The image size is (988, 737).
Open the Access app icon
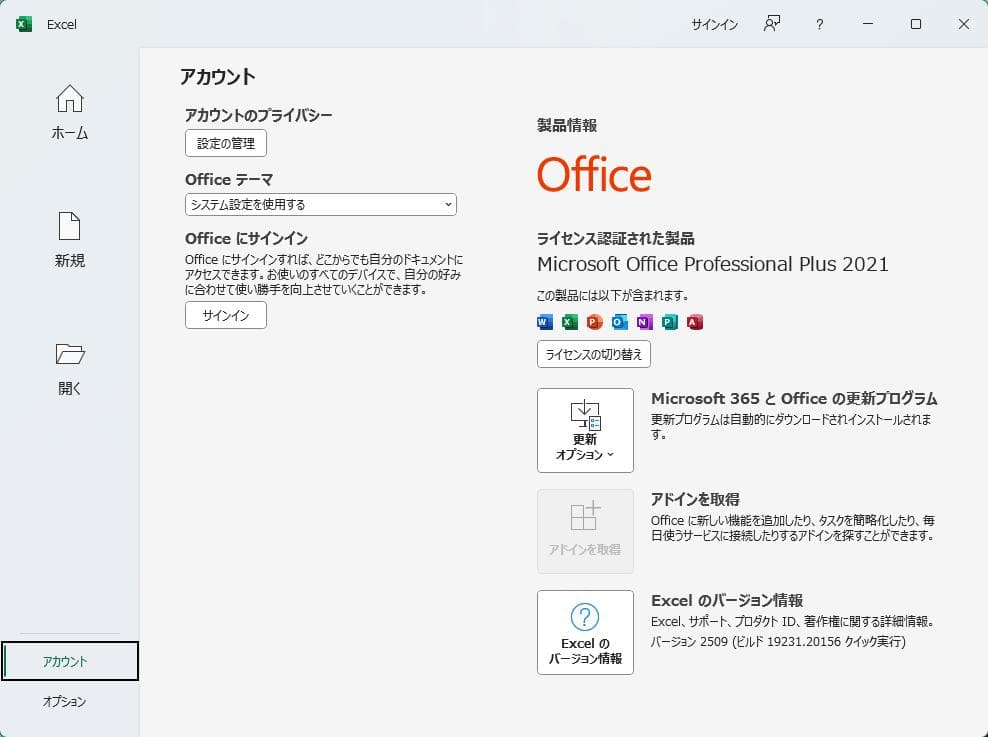(x=694, y=322)
